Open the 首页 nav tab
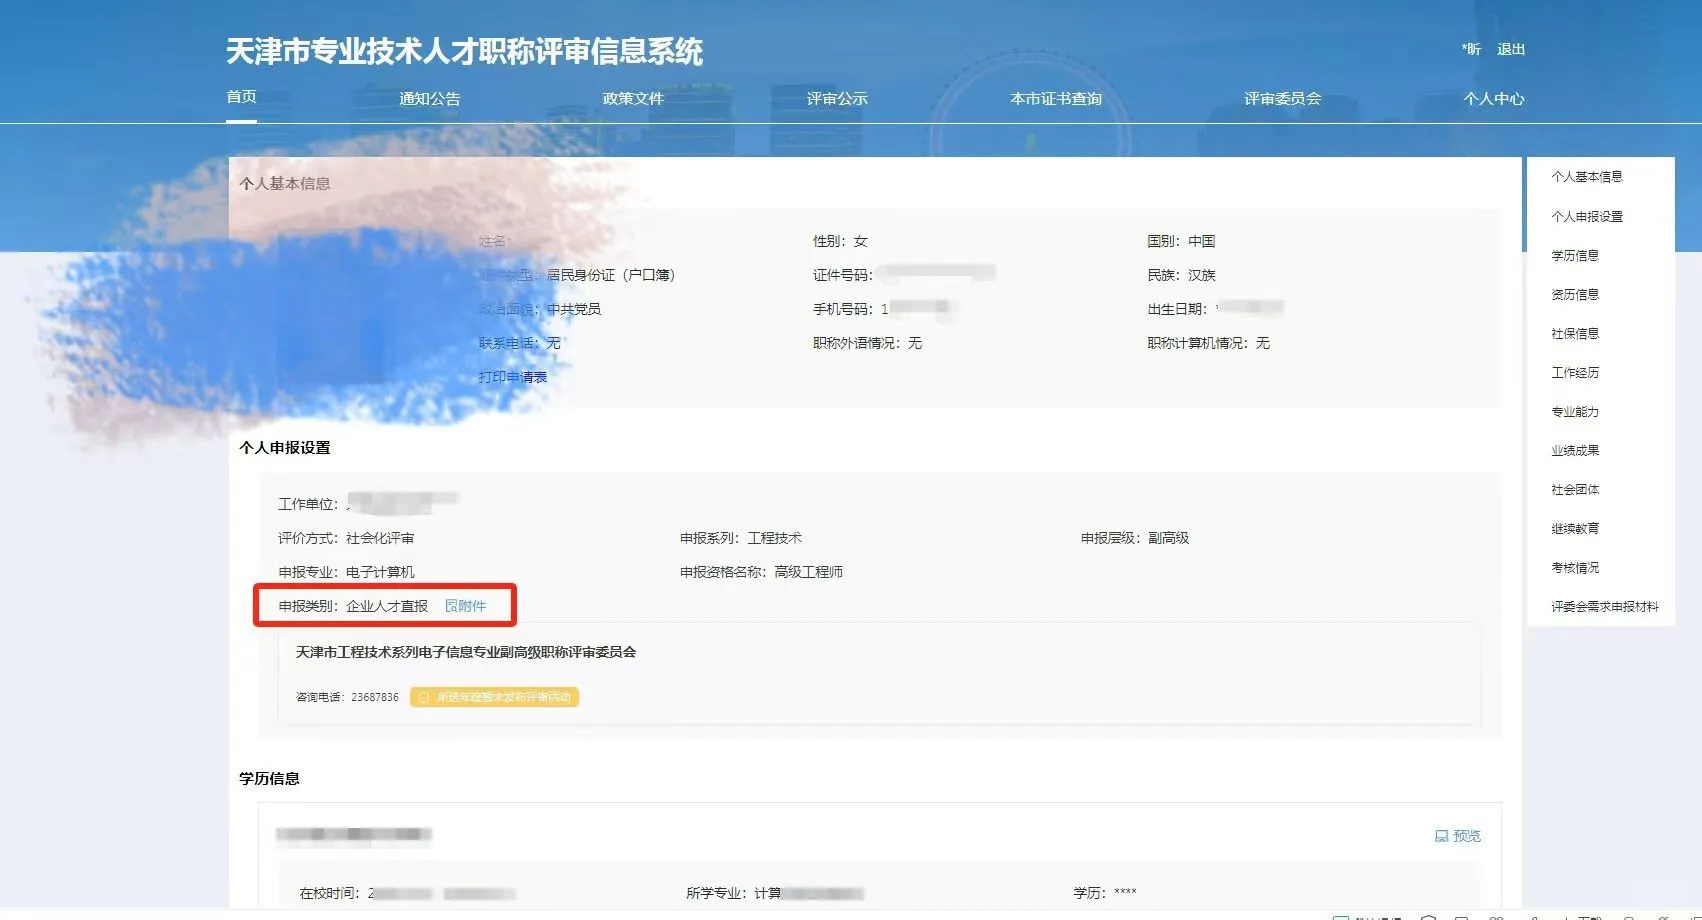This screenshot has height=920, width=1702. pyautogui.click(x=241, y=97)
